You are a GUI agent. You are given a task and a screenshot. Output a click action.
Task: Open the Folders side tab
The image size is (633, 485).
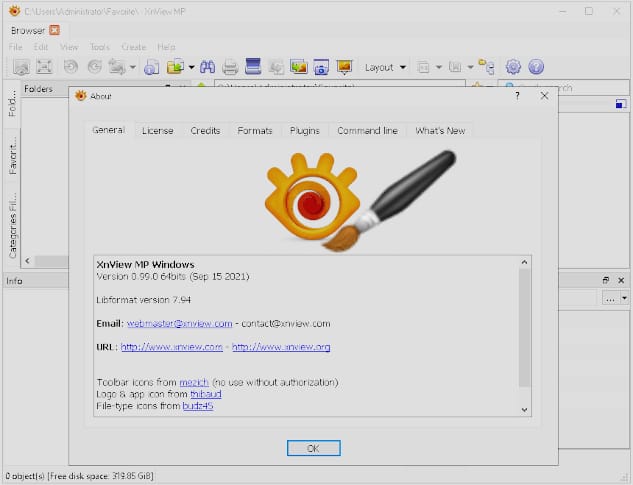[x=12, y=104]
